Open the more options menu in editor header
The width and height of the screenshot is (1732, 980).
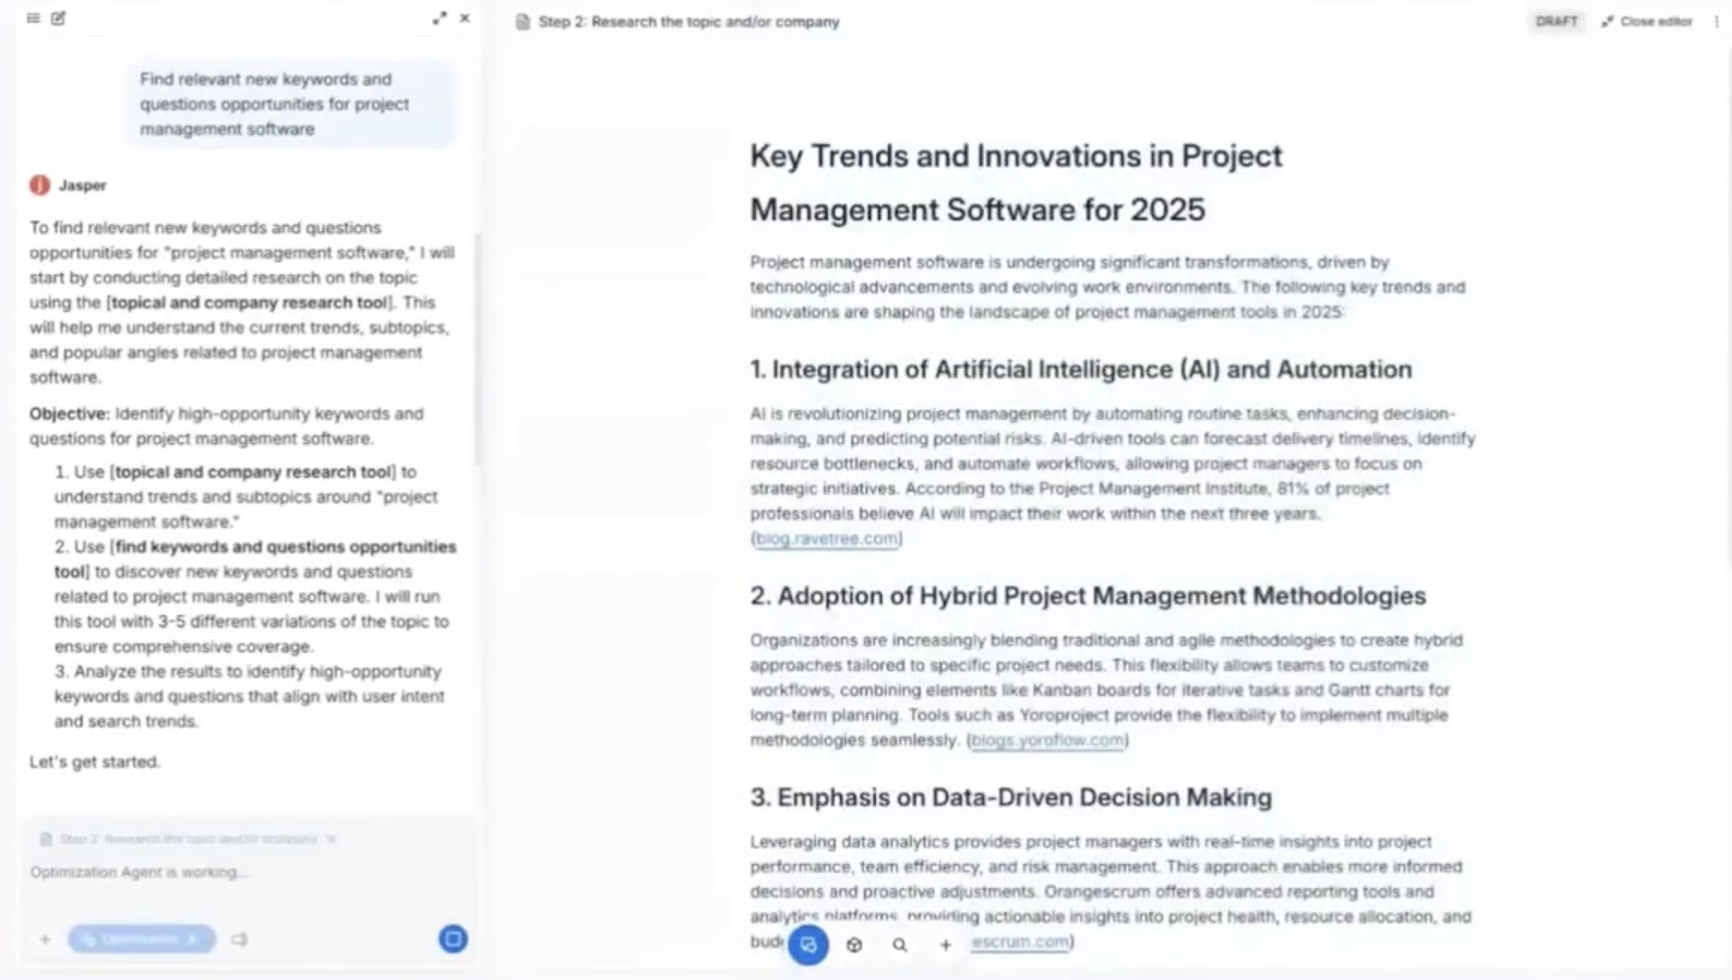coord(1716,21)
